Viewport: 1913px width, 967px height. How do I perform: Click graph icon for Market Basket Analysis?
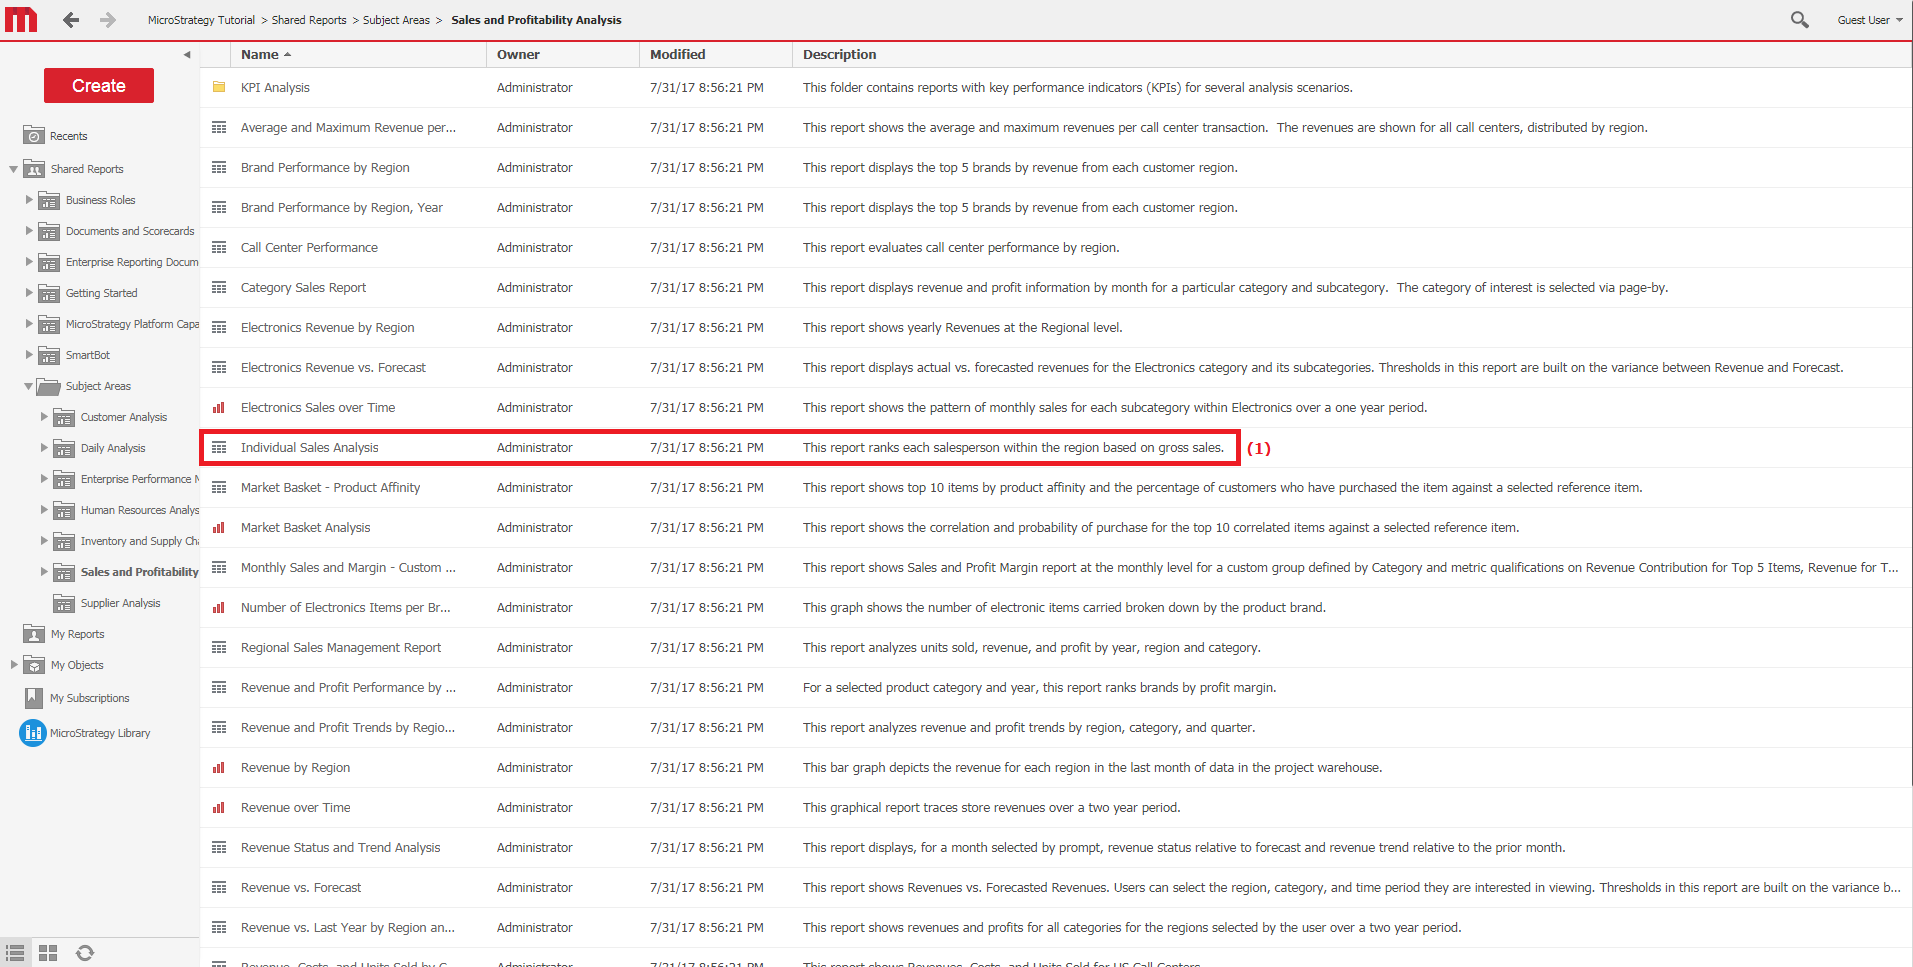(219, 527)
